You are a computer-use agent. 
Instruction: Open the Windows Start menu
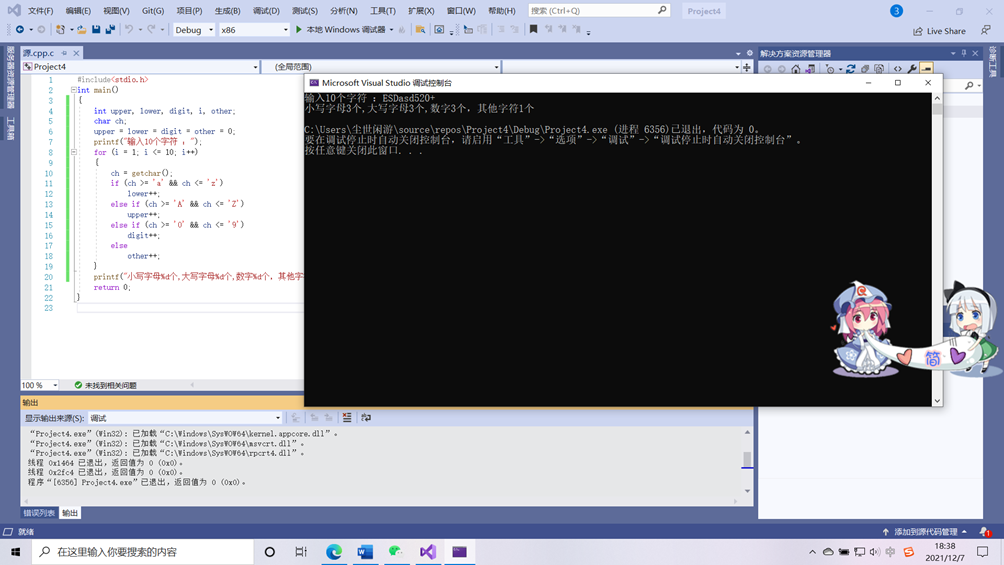[15, 552]
